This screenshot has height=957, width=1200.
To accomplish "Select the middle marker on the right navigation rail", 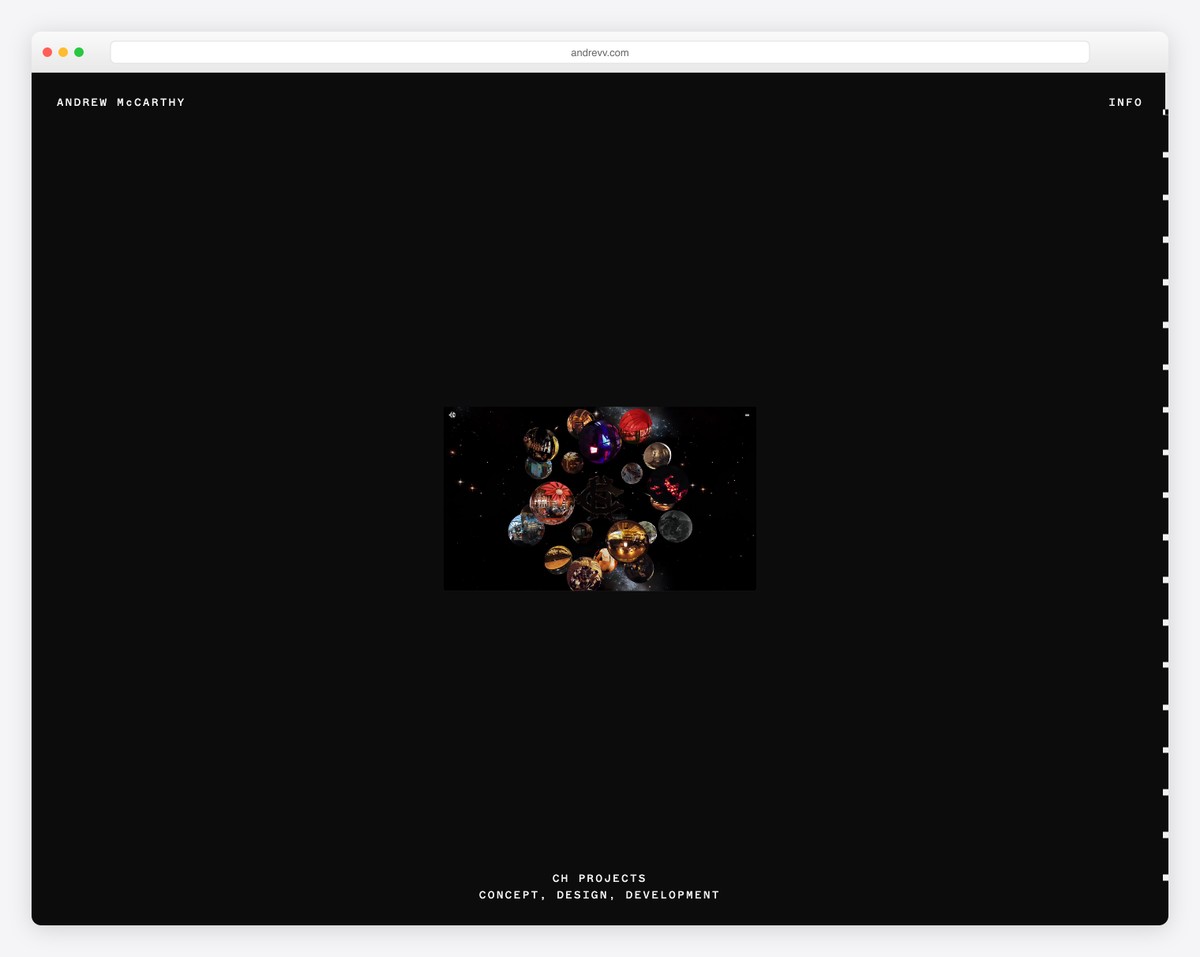I will tap(1166, 494).
